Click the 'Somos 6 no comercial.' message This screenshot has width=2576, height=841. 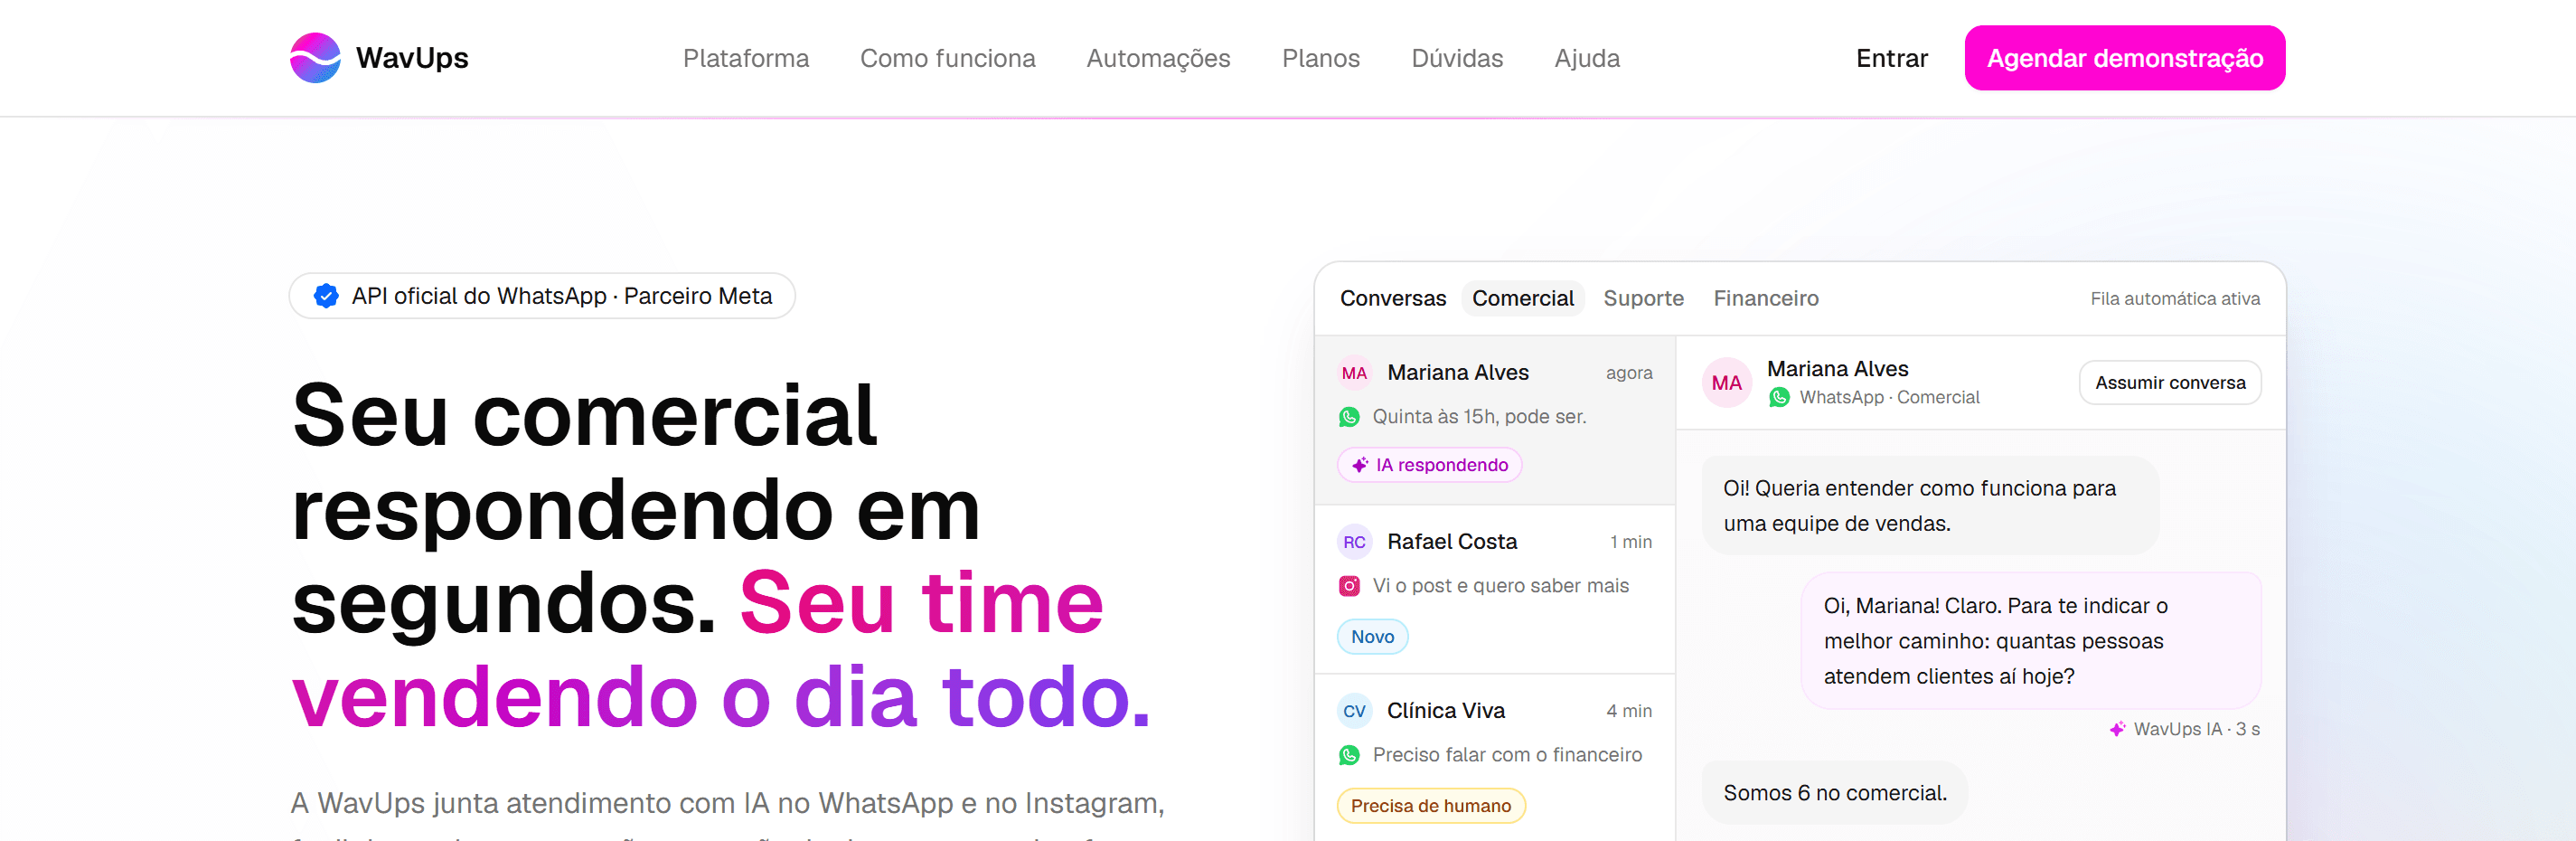point(1834,793)
